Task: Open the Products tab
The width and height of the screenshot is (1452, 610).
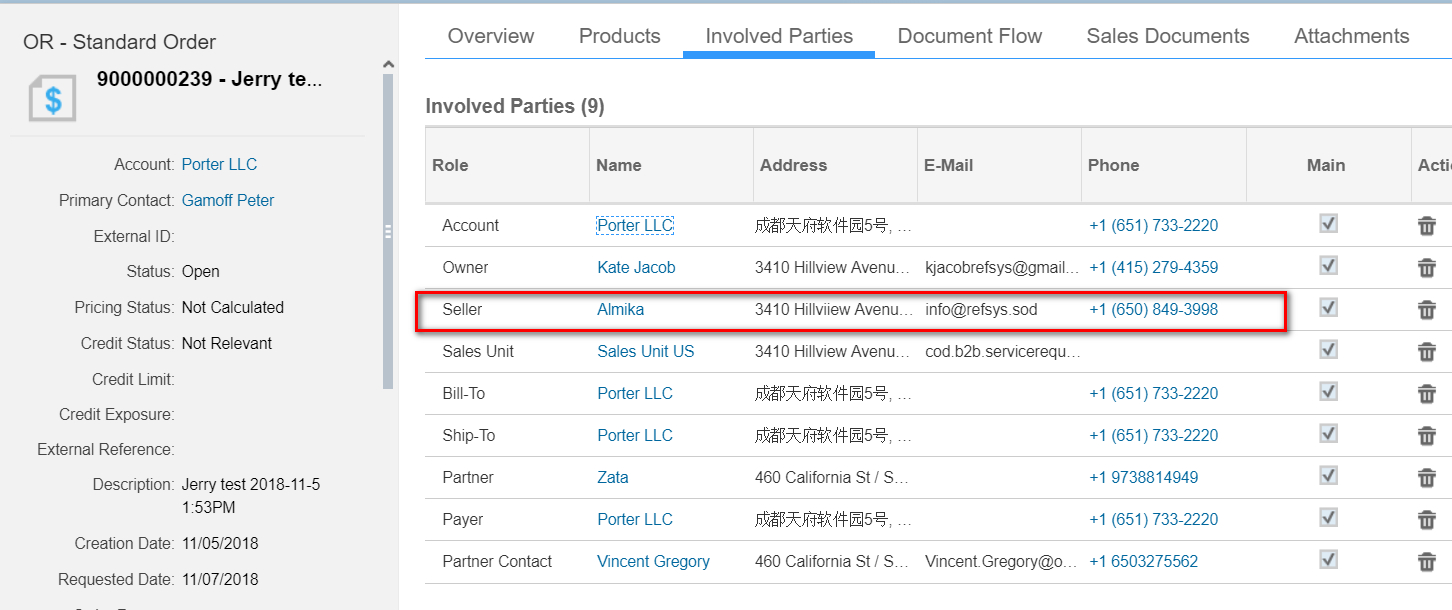Action: [x=619, y=36]
